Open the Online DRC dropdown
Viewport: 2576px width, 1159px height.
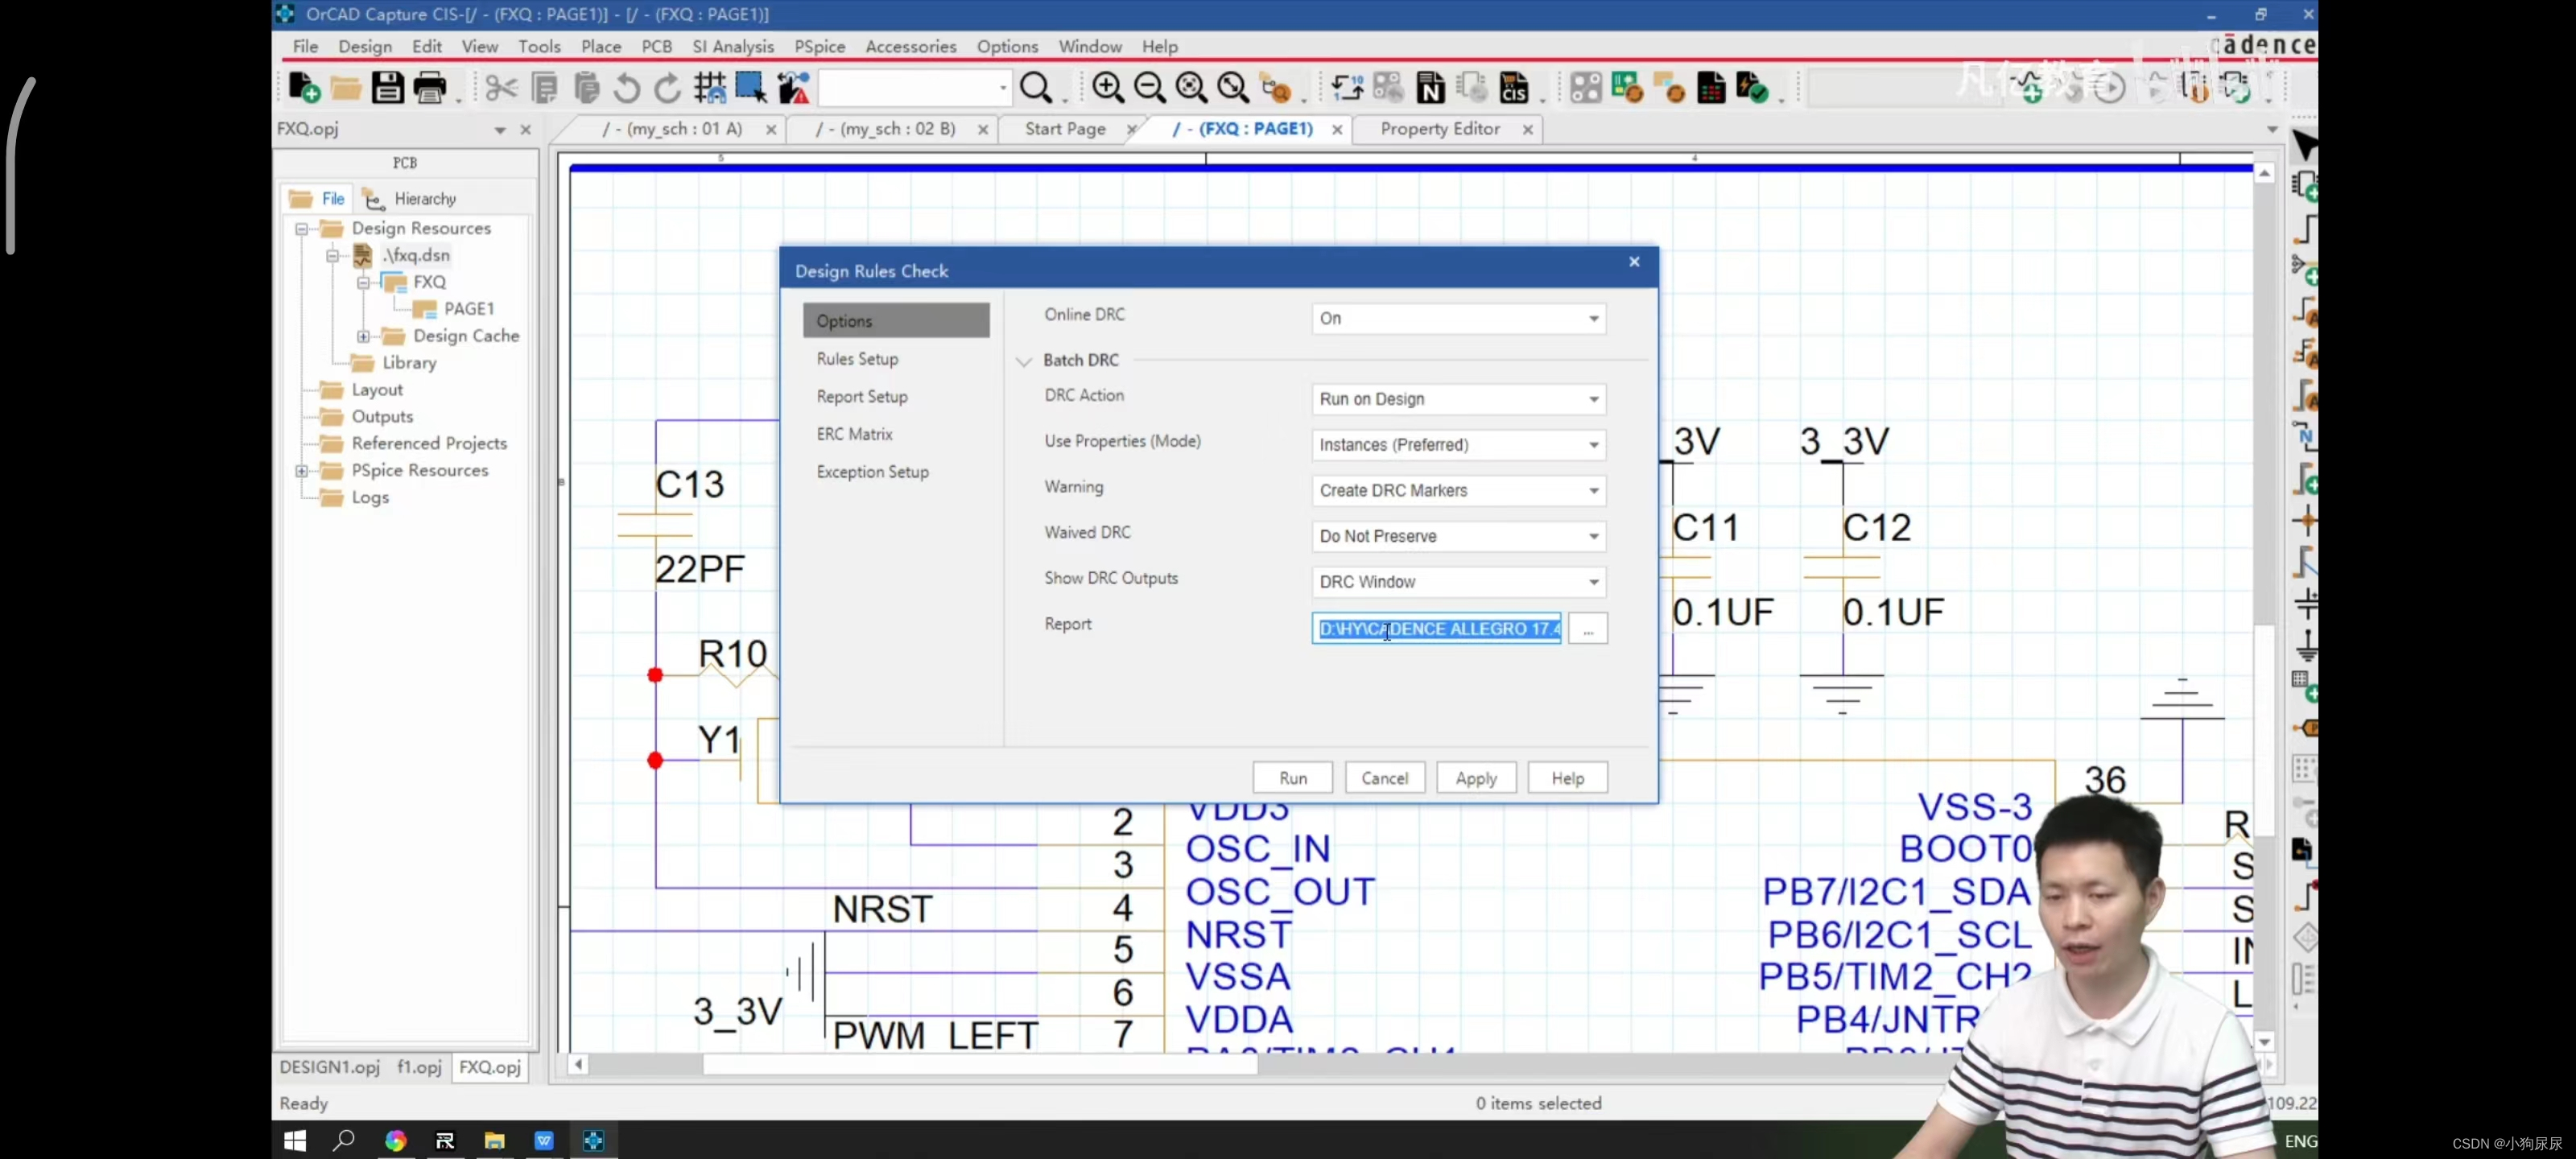1457,318
